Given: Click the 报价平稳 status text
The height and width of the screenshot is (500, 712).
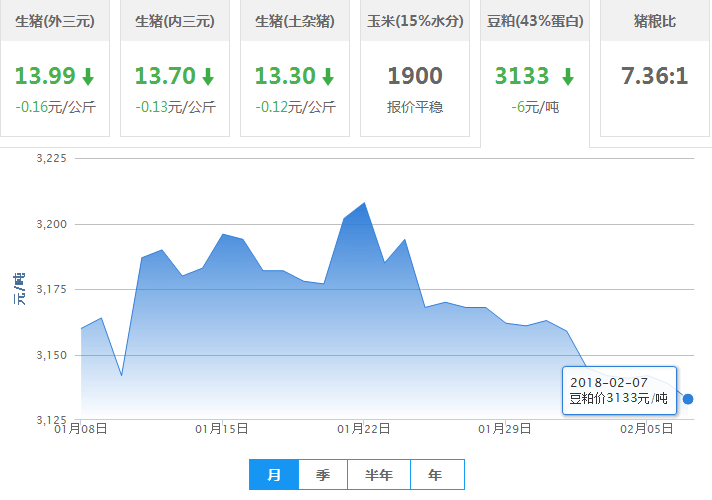Looking at the screenshot, I should (415, 107).
